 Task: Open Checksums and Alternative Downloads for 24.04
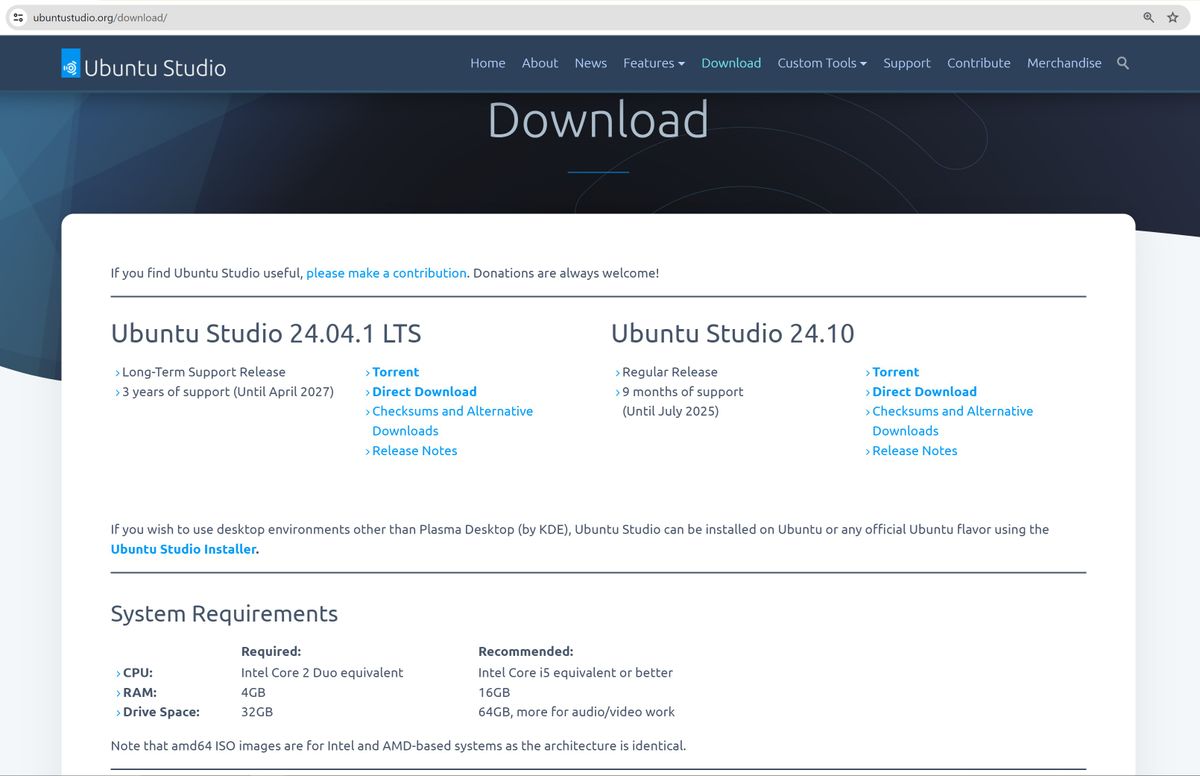point(452,411)
